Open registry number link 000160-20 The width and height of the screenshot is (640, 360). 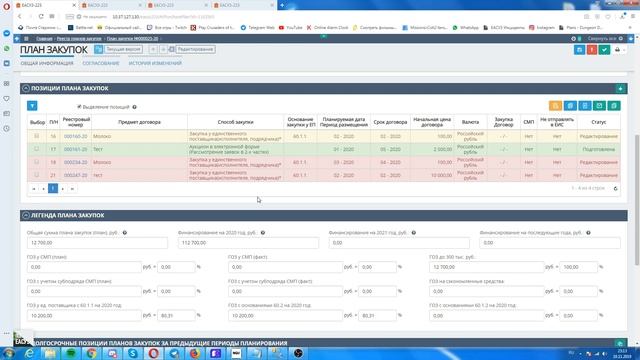pyautogui.click(x=76, y=136)
